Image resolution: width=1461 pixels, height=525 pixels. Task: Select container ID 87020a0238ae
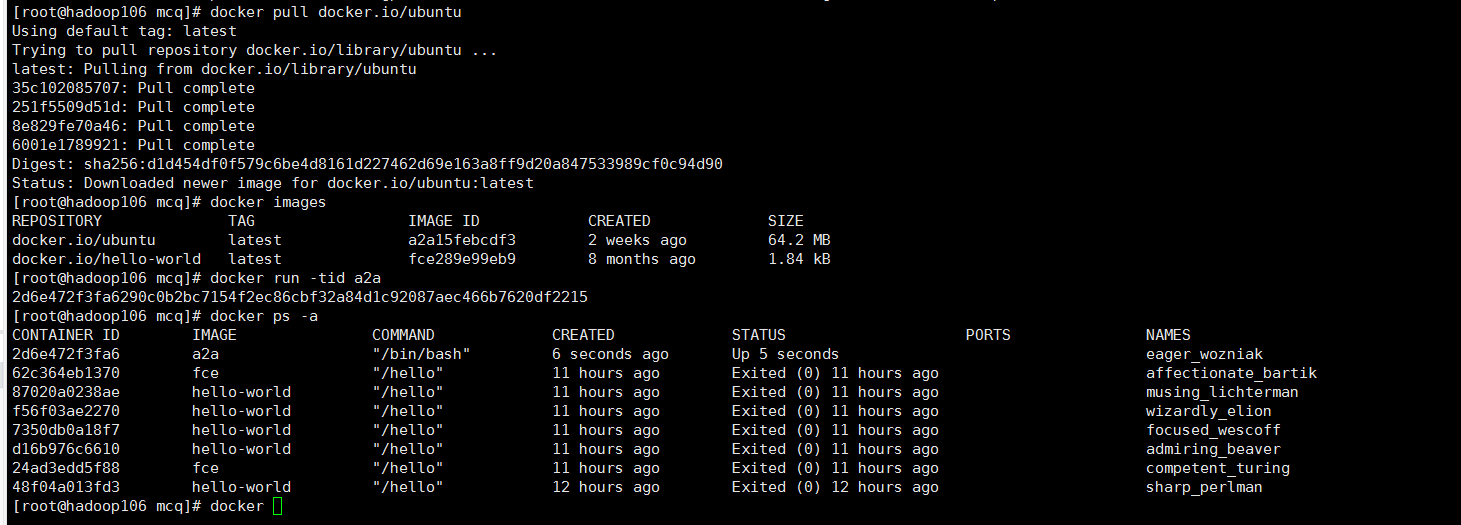65,392
